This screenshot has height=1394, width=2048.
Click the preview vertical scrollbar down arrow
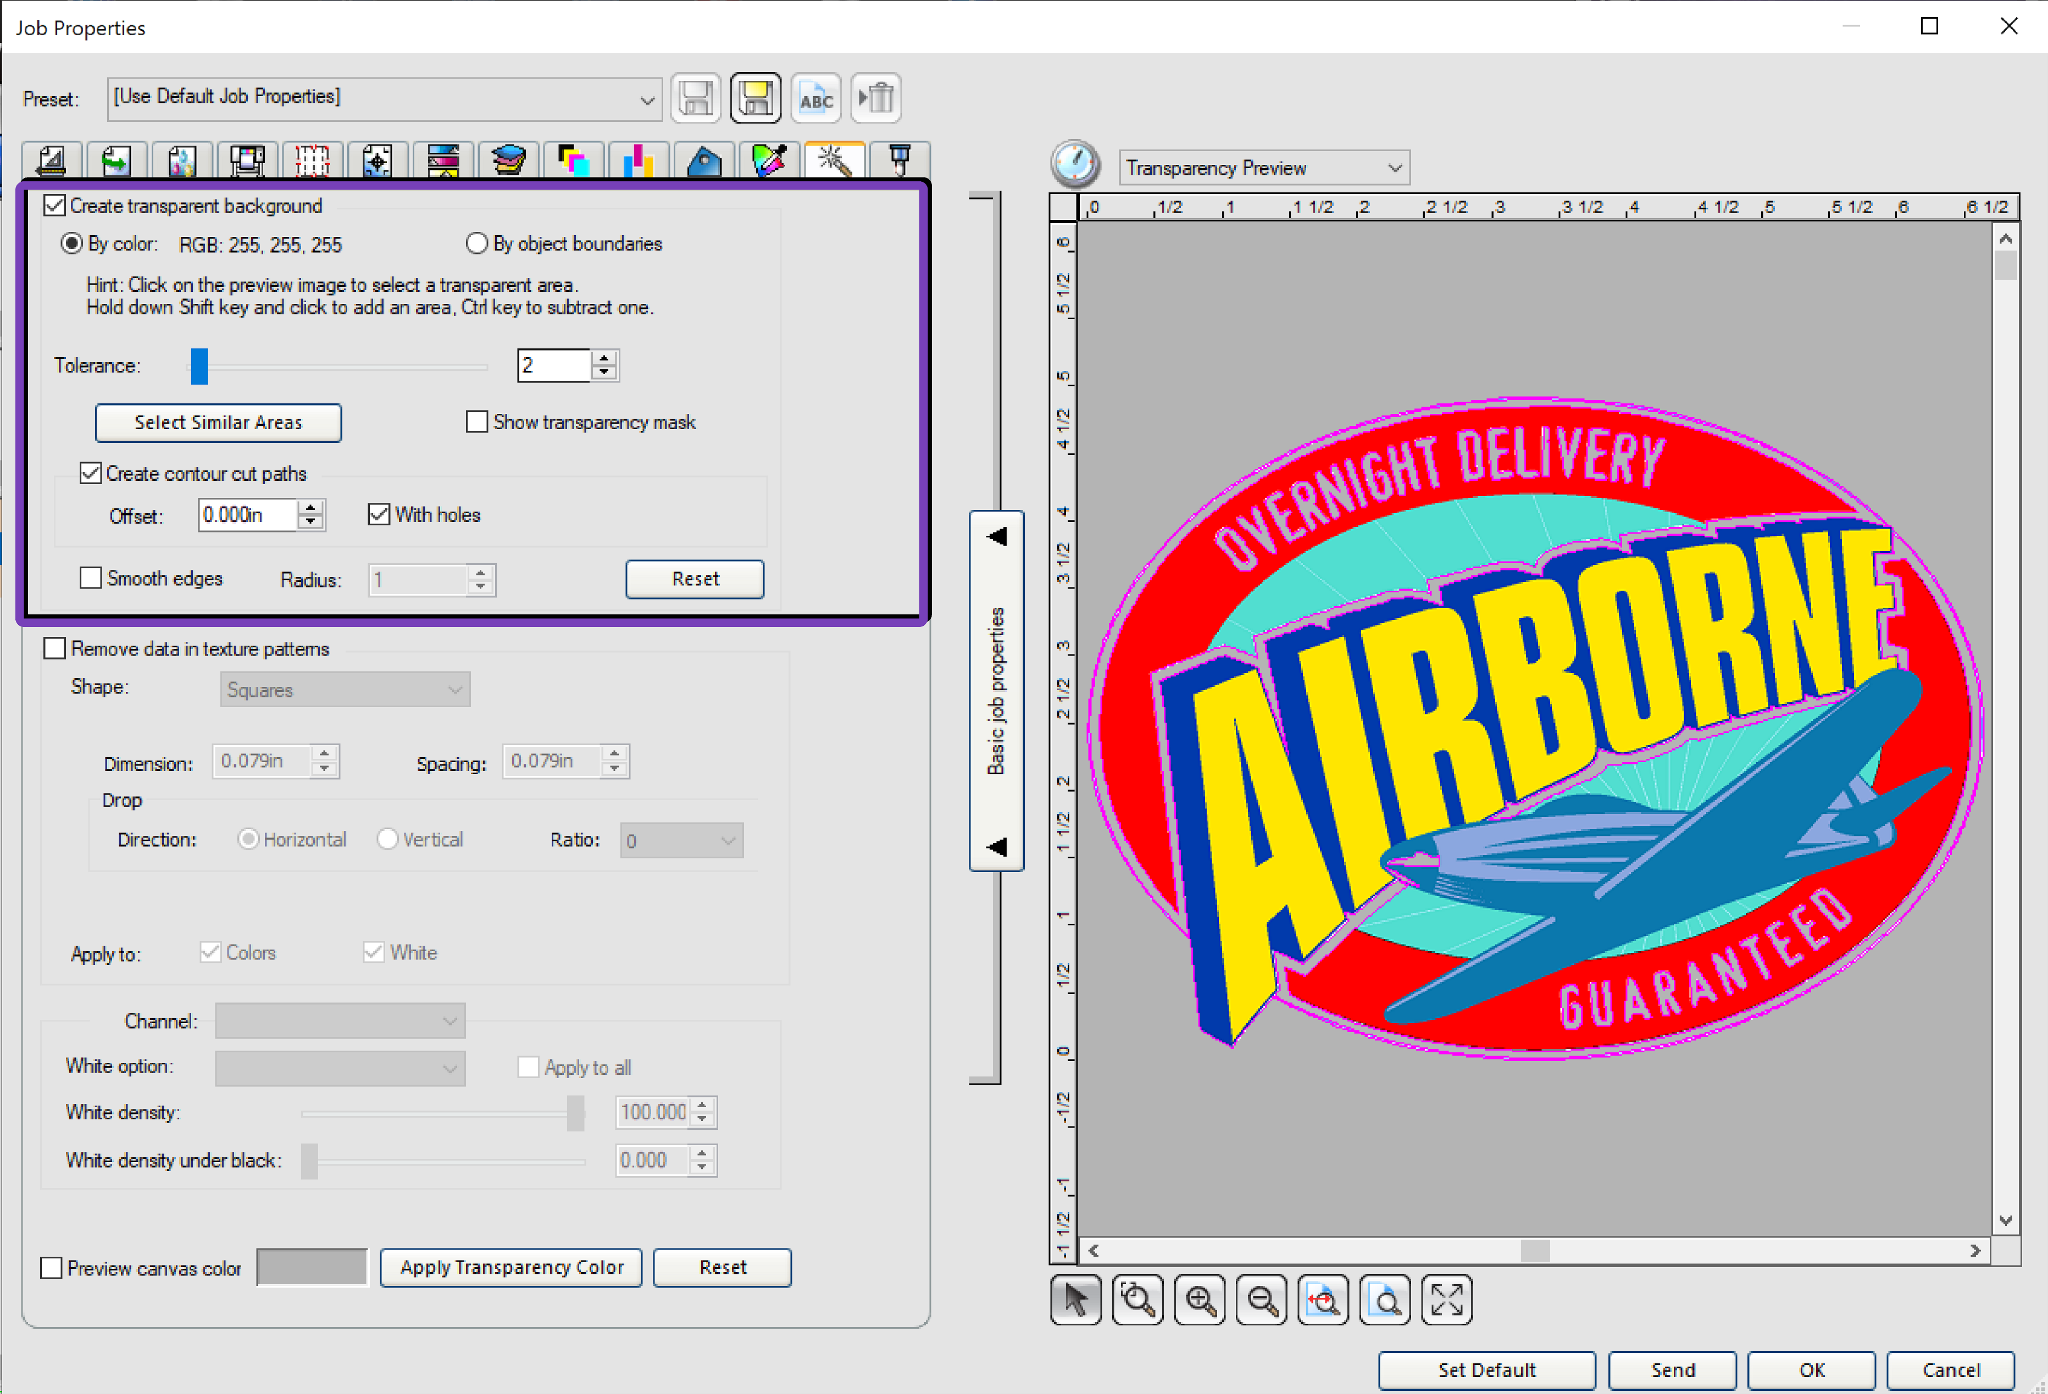(x=2006, y=1220)
